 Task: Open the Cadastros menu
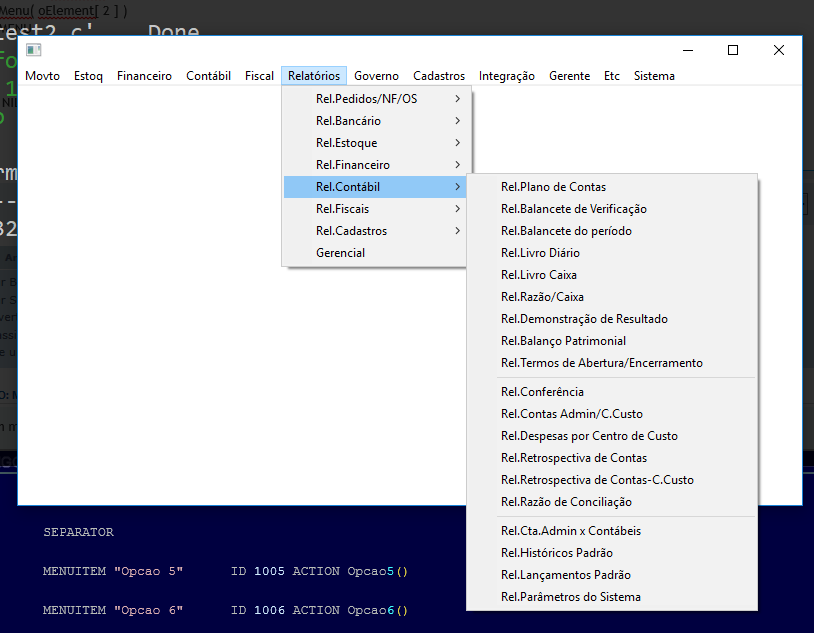tap(439, 76)
